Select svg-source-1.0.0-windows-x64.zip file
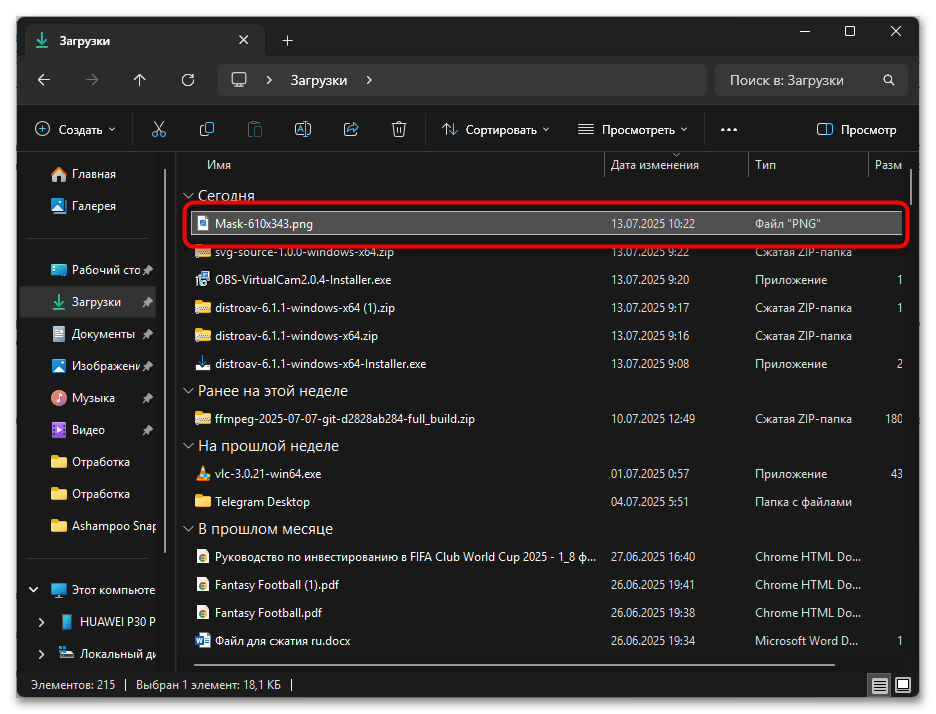Image resolution: width=936 pixels, height=714 pixels. coord(546,253)
